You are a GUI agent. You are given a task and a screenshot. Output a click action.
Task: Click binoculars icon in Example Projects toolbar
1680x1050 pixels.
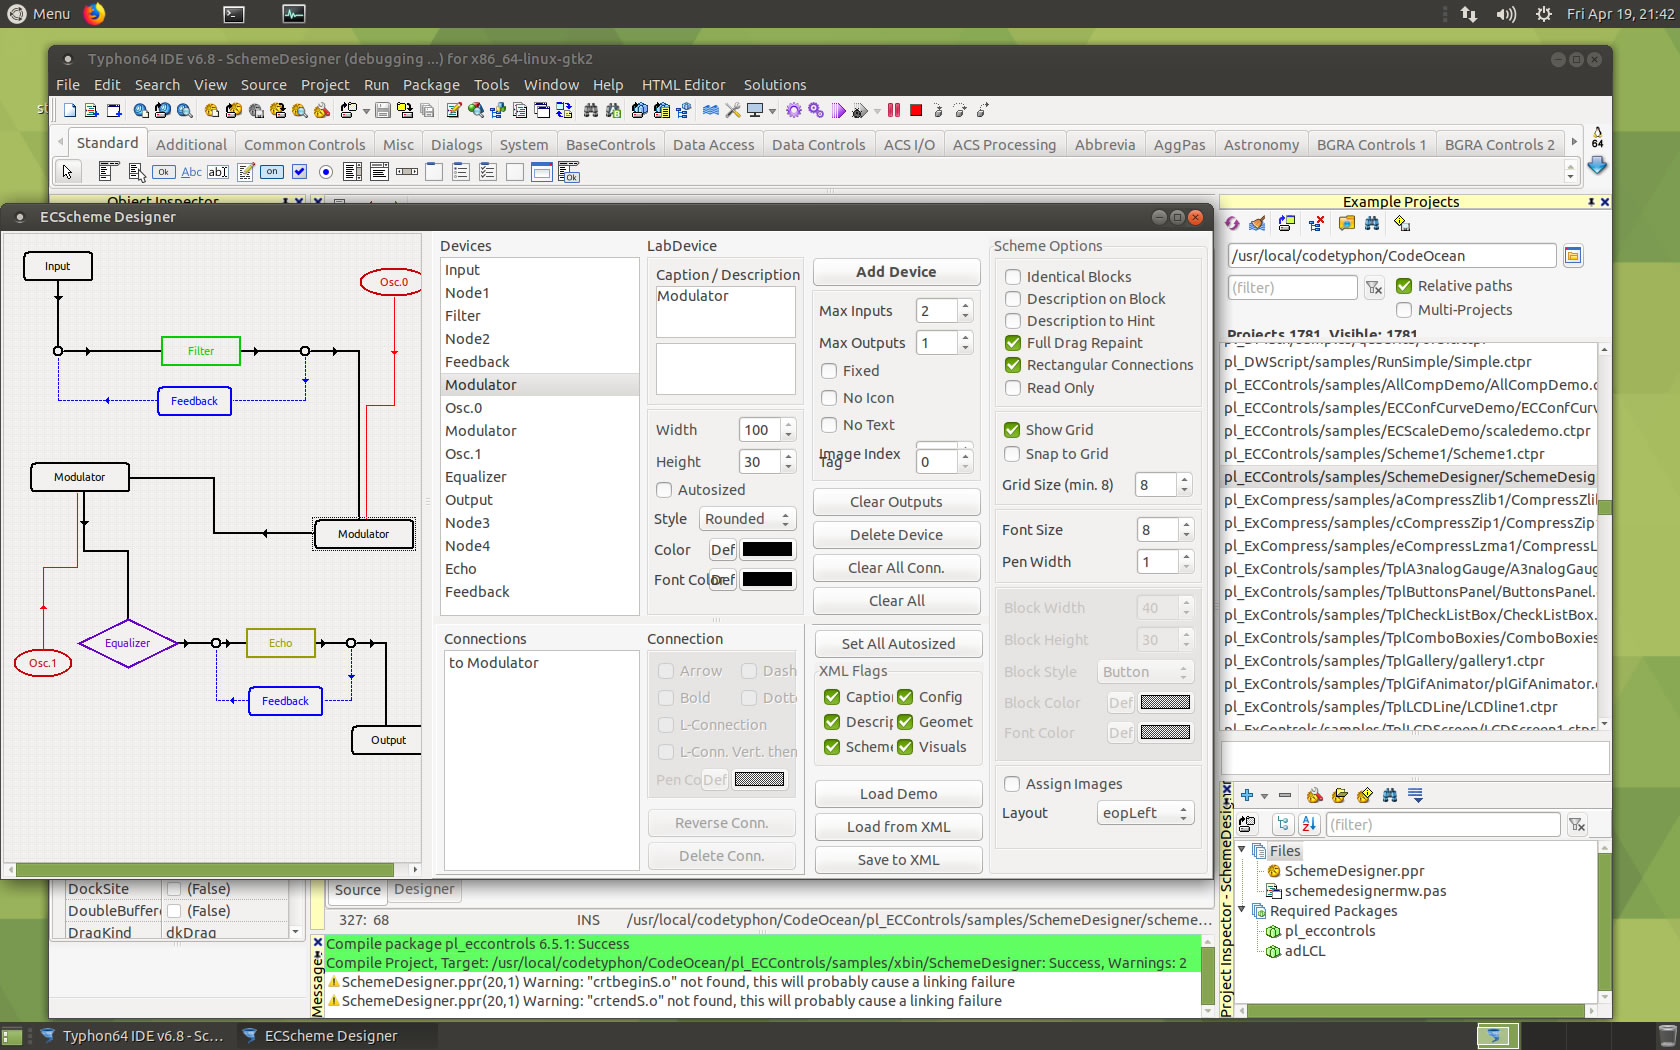(x=1372, y=224)
